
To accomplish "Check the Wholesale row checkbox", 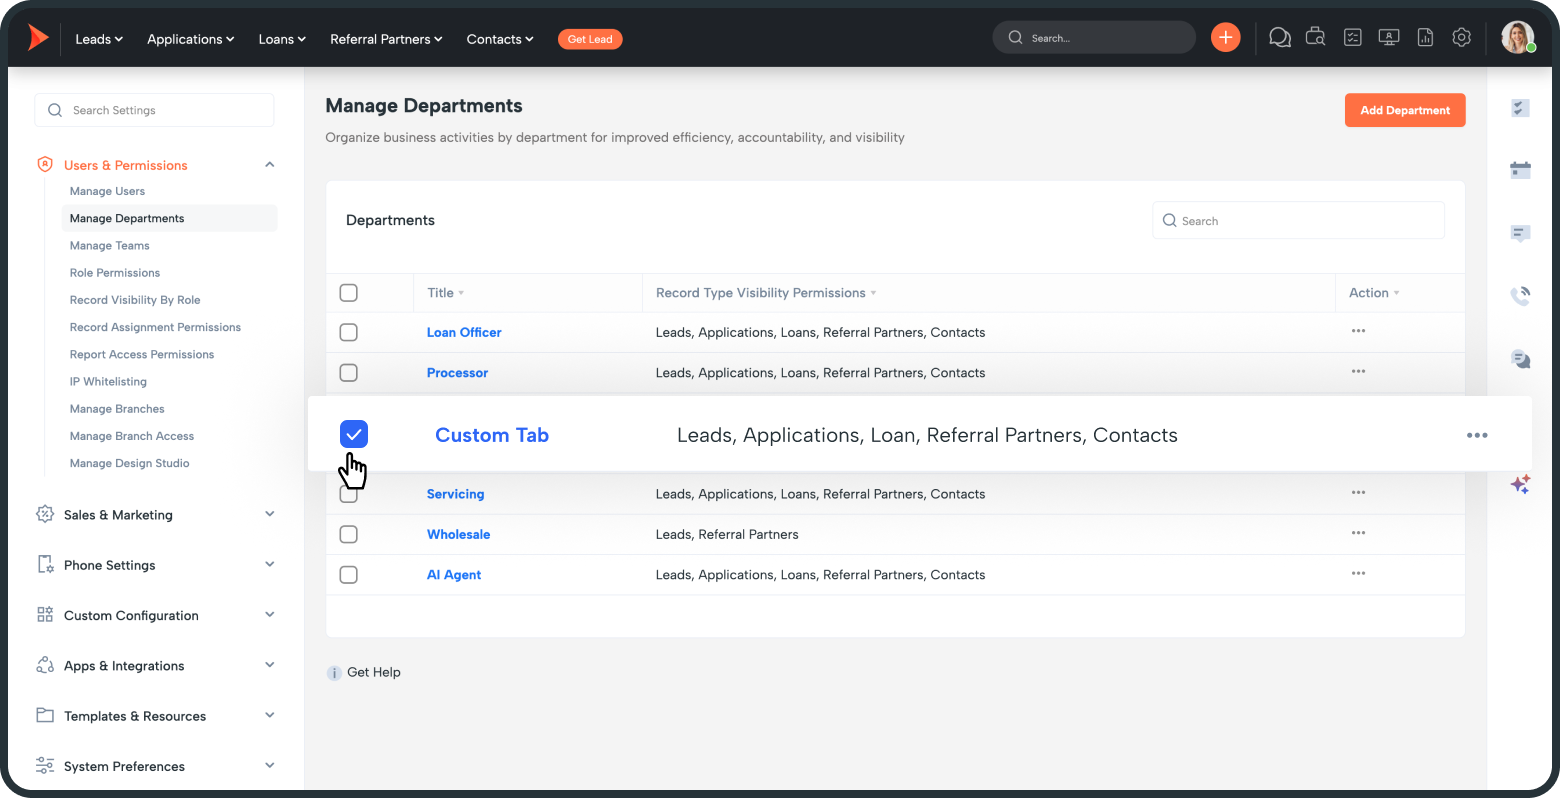I will click(x=348, y=534).
